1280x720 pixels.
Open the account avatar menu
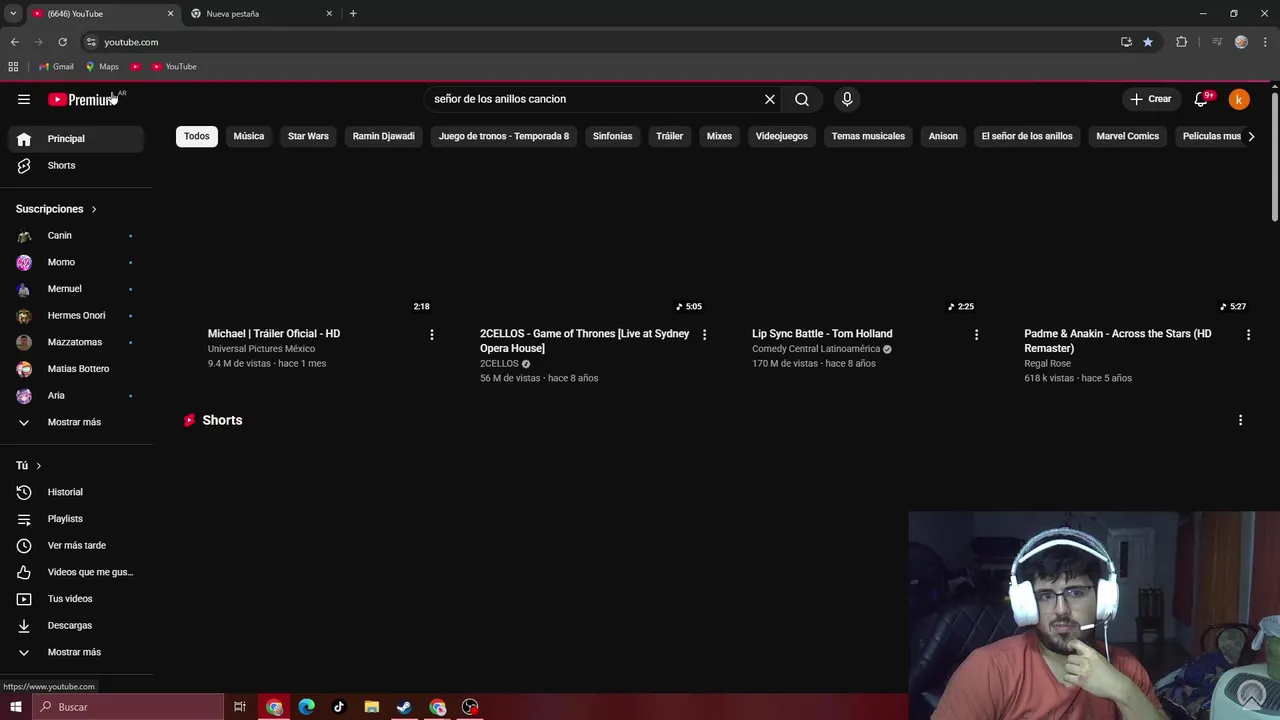click(1239, 99)
